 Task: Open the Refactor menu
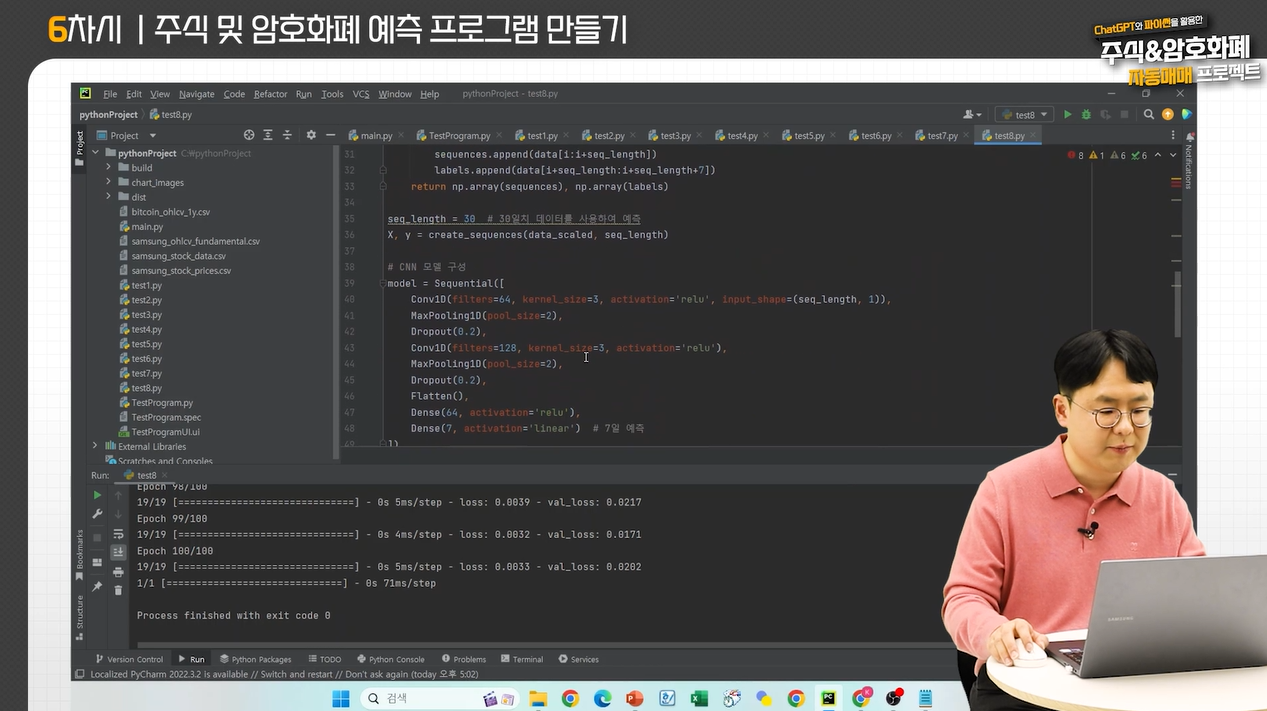[270, 94]
